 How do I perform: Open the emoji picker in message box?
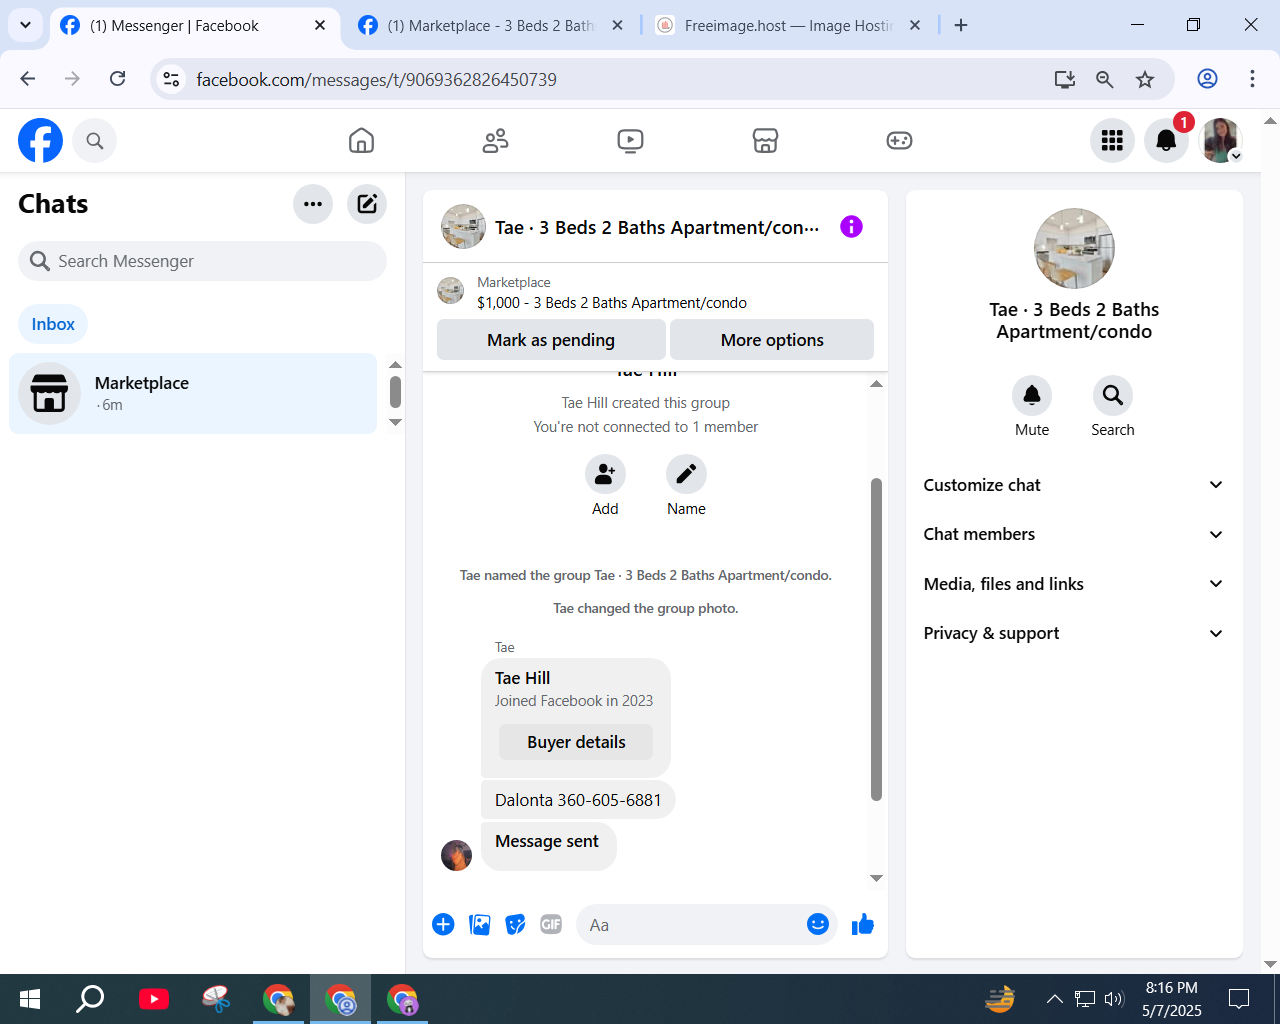pos(818,924)
